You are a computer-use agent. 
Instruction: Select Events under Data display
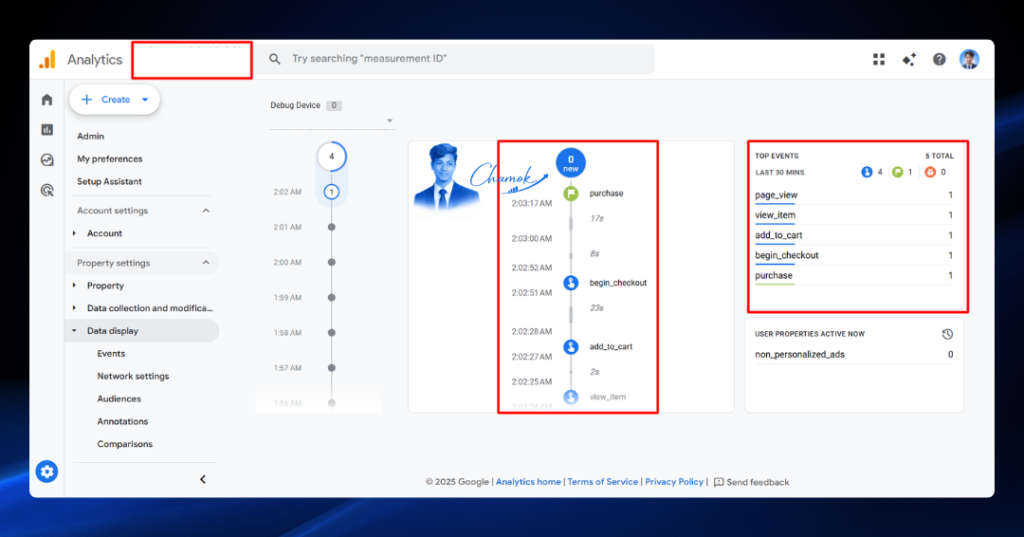111,353
